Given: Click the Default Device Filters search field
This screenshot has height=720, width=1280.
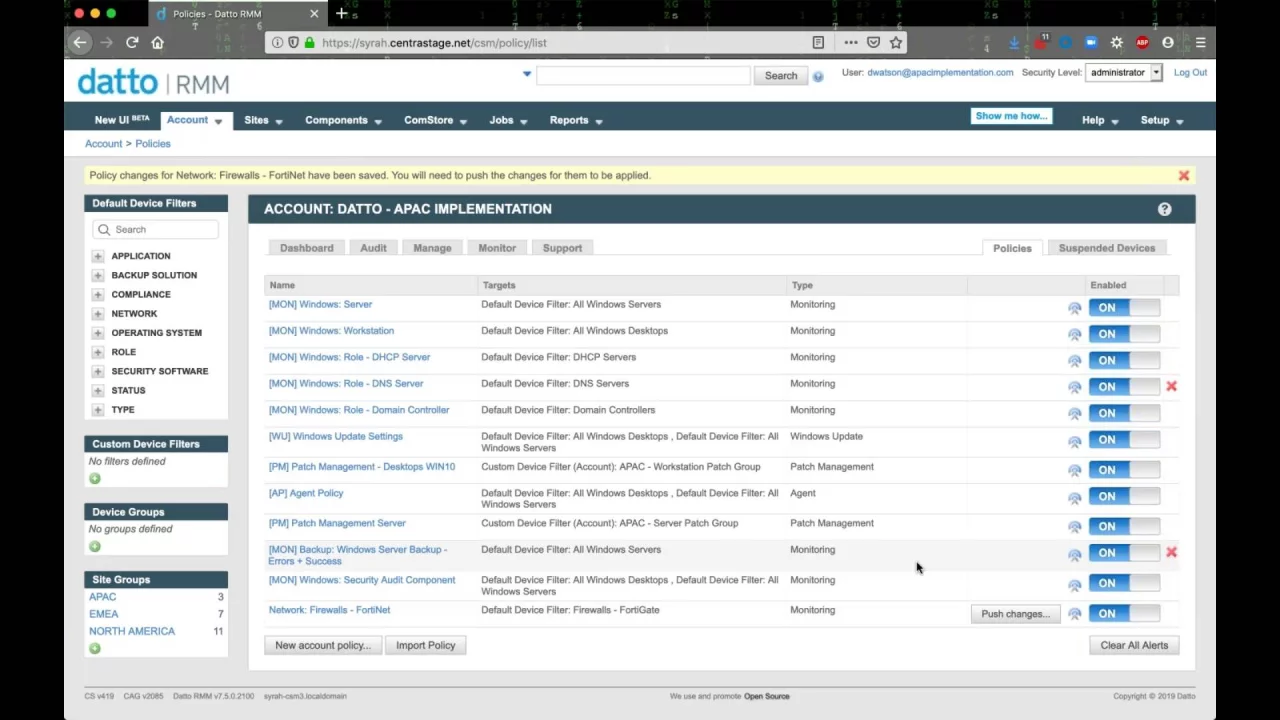Looking at the screenshot, I should pyautogui.click(x=160, y=230).
